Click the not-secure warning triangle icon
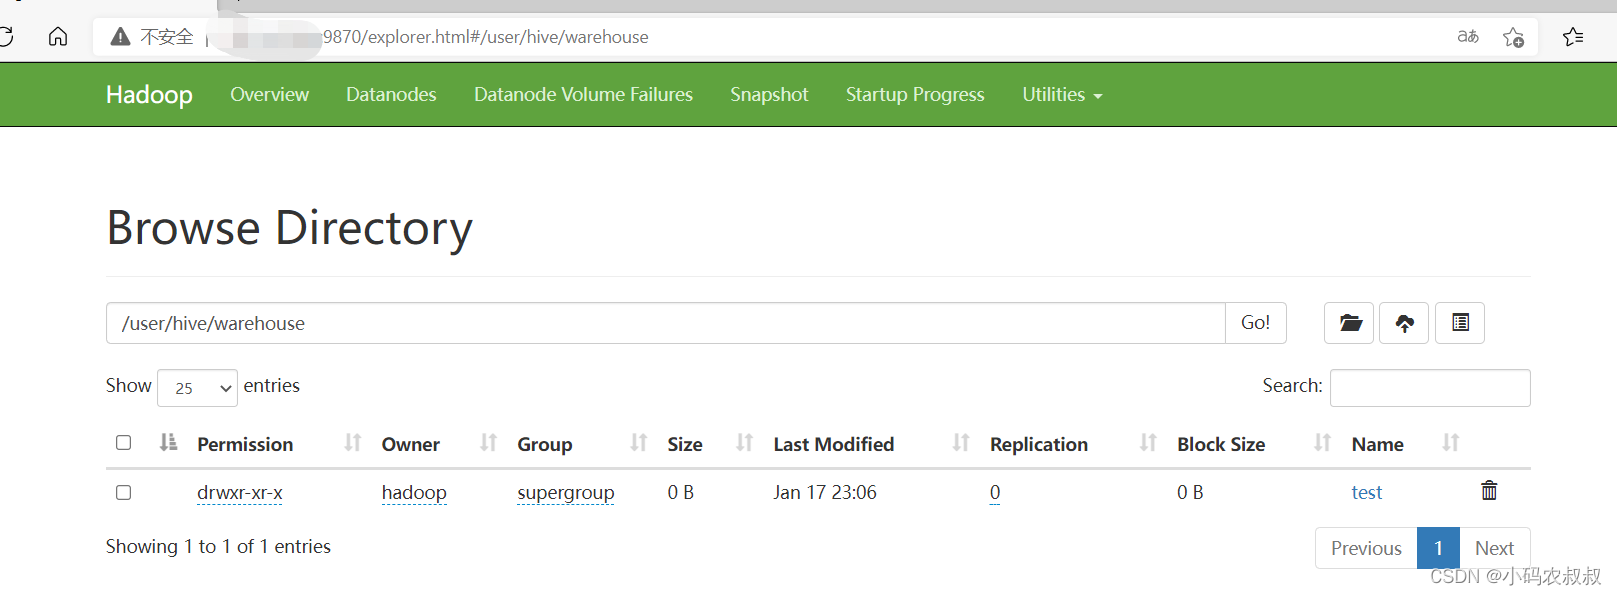Viewport: 1617px width, 595px height. click(121, 37)
